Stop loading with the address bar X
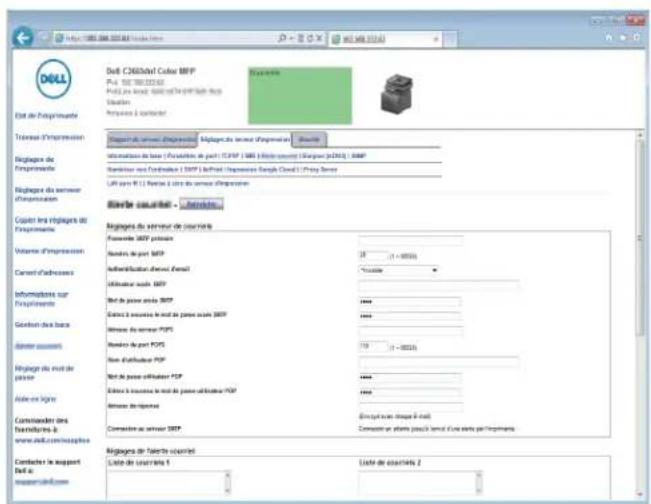The width and height of the screenshot is (651, 504). click(x=319, y=39)
